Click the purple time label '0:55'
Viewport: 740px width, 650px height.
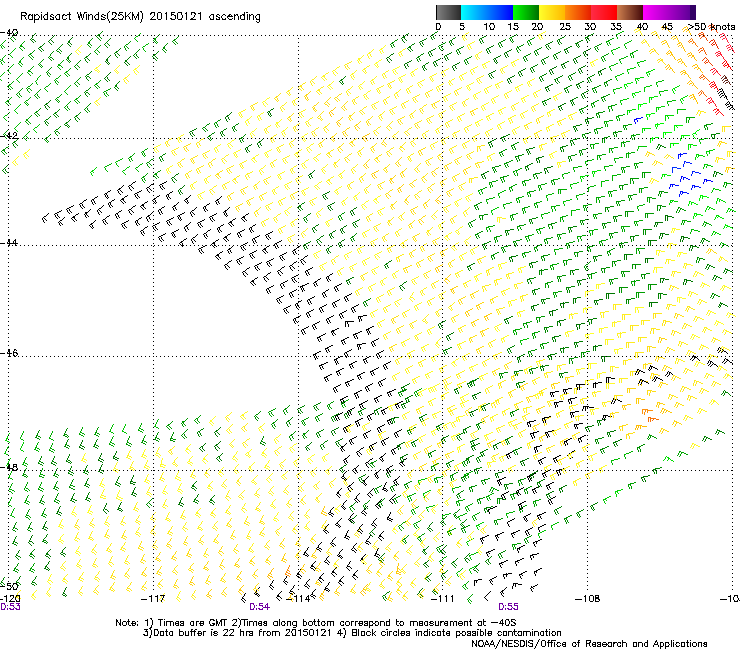tap(508, 607)
